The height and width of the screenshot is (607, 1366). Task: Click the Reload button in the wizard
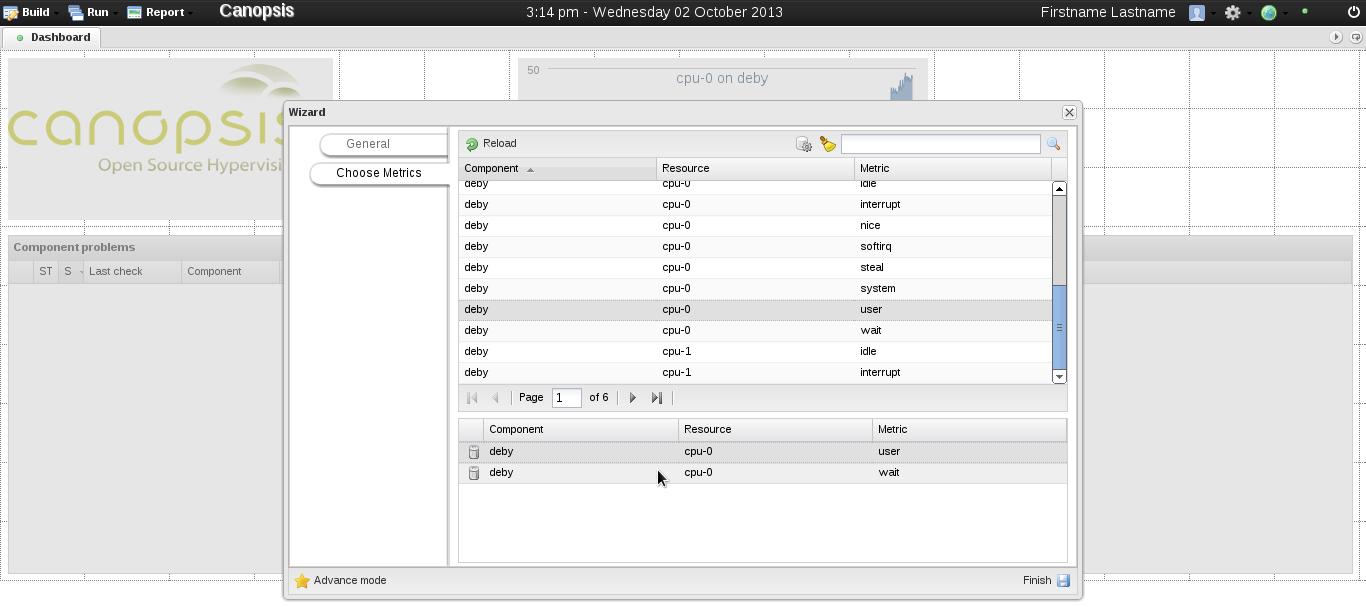pyautogui.click(x=491, y=144)
